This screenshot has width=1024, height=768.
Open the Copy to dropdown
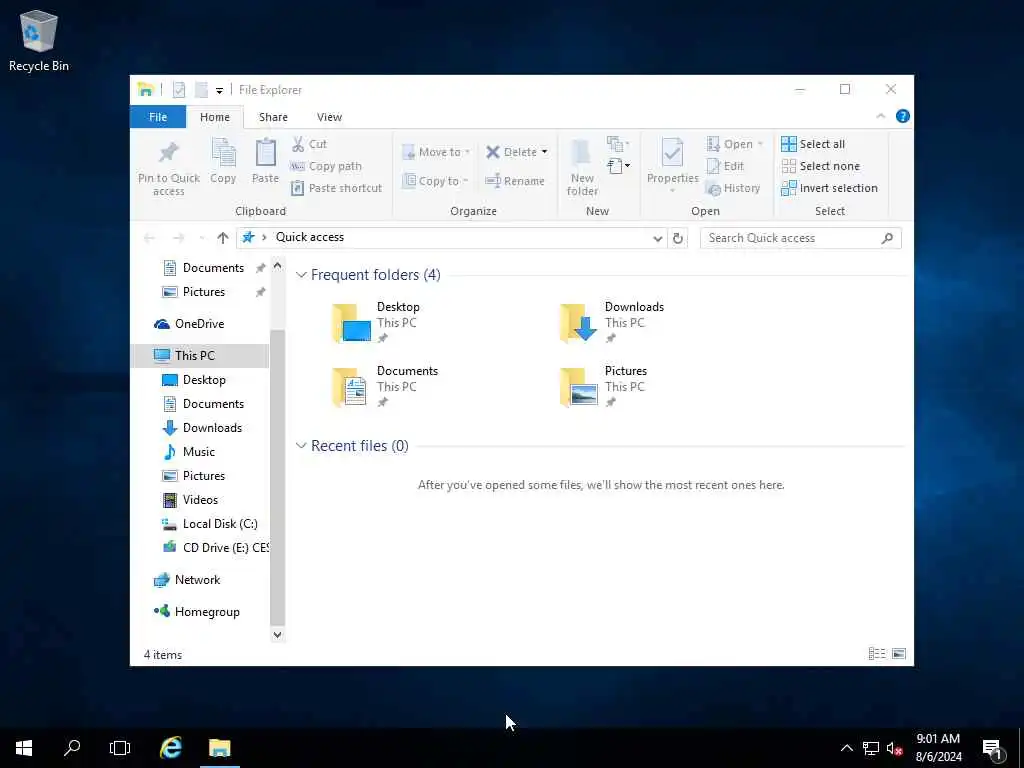(436, 181)
